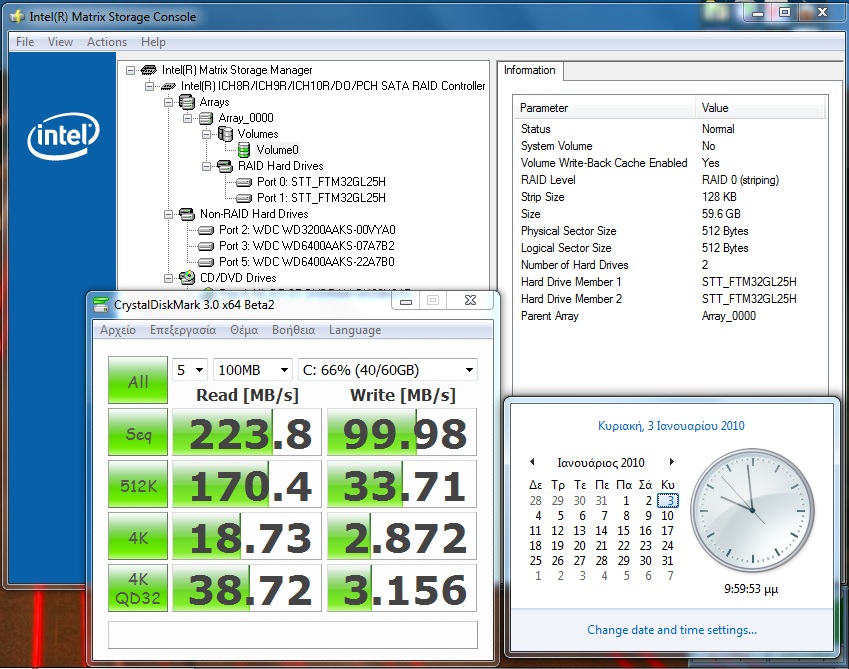The image size is (849, 669).
Task: Open the test count dropdown showing 5
Action: 190,370
